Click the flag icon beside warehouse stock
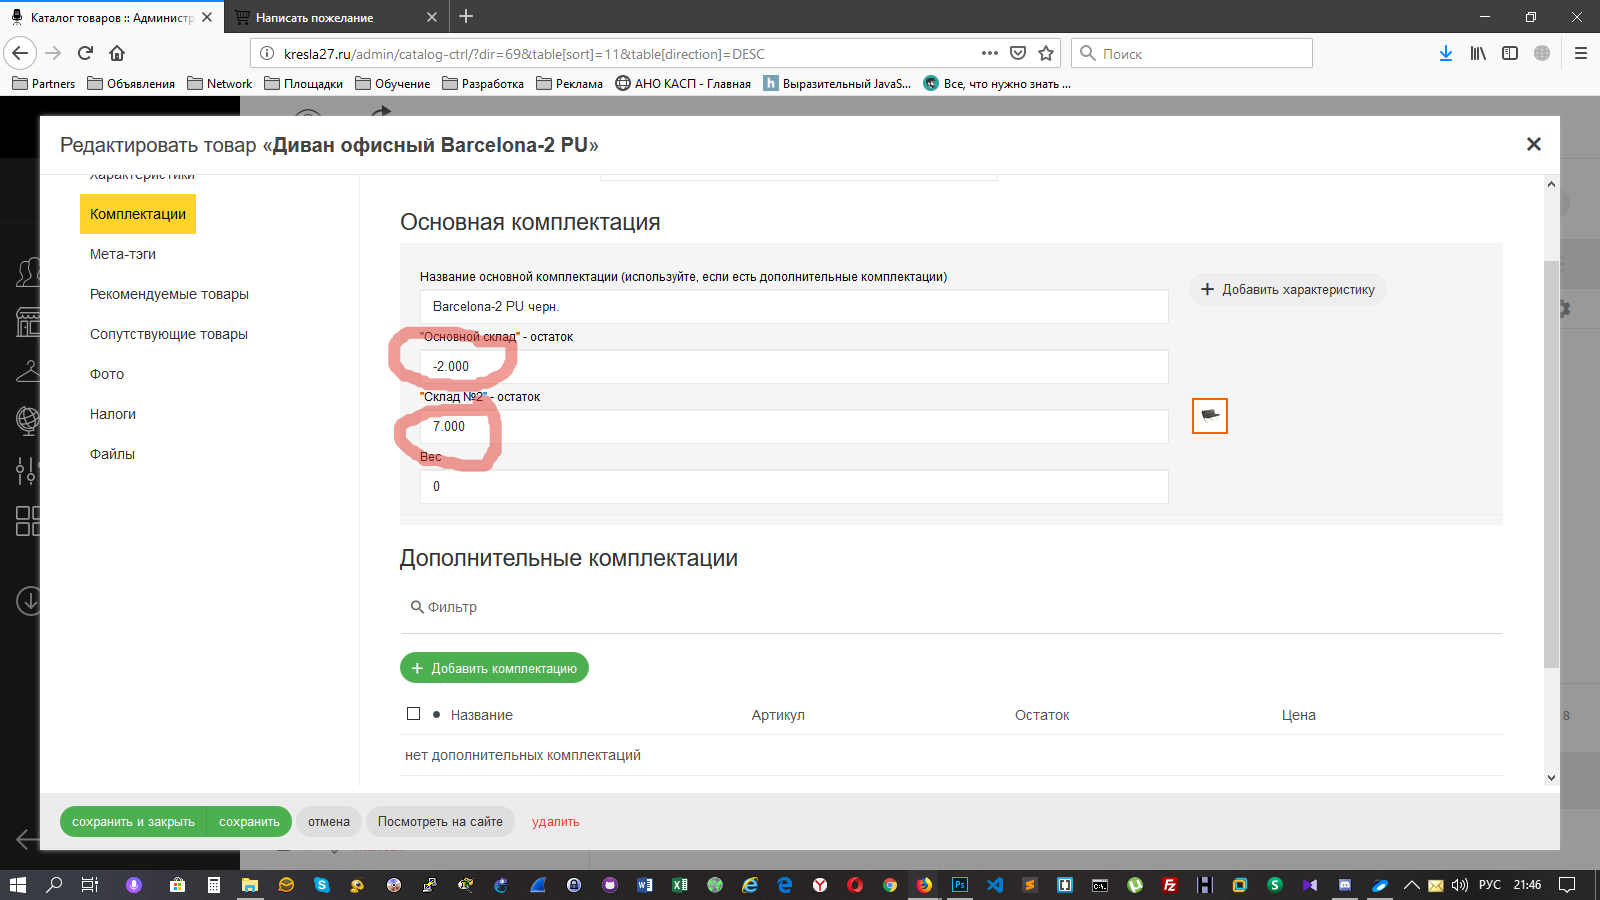This screenshot has width=1600, height=900. [x=1209, y=416]
